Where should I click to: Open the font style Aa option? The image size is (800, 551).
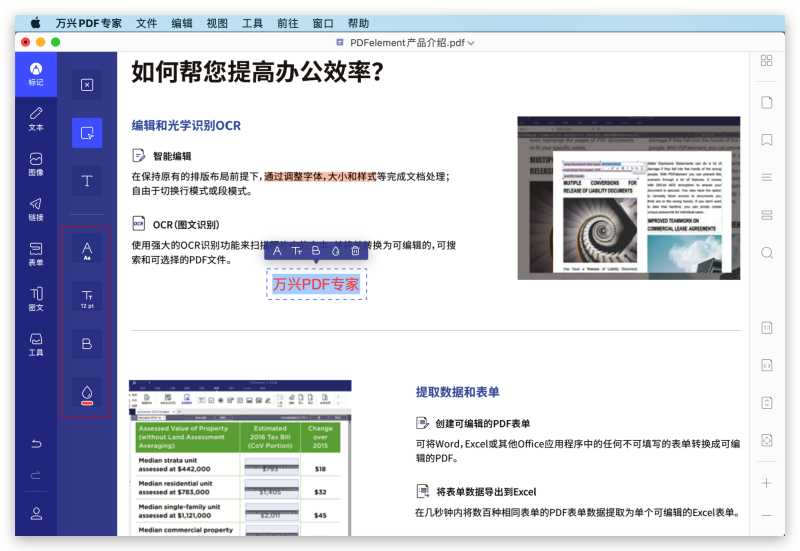(x=87, y=250)
